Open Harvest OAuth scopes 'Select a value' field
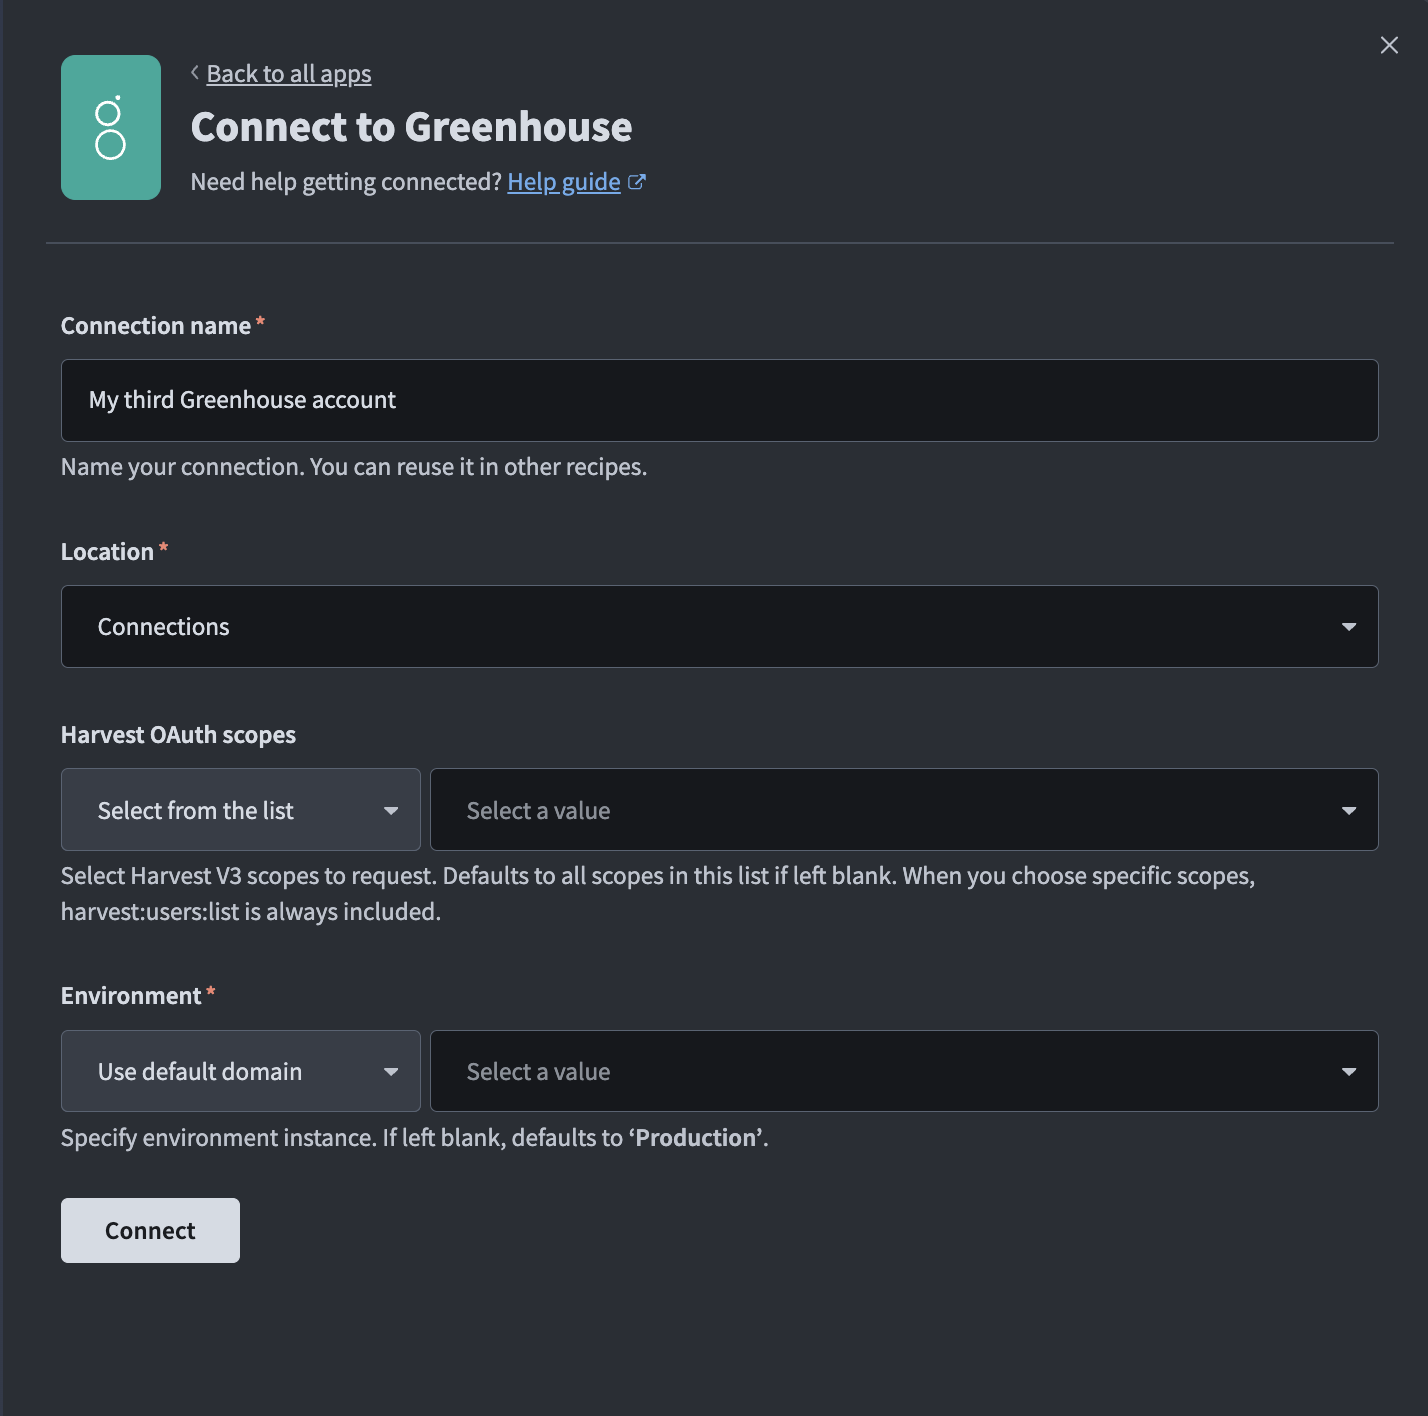 [903, 810]
